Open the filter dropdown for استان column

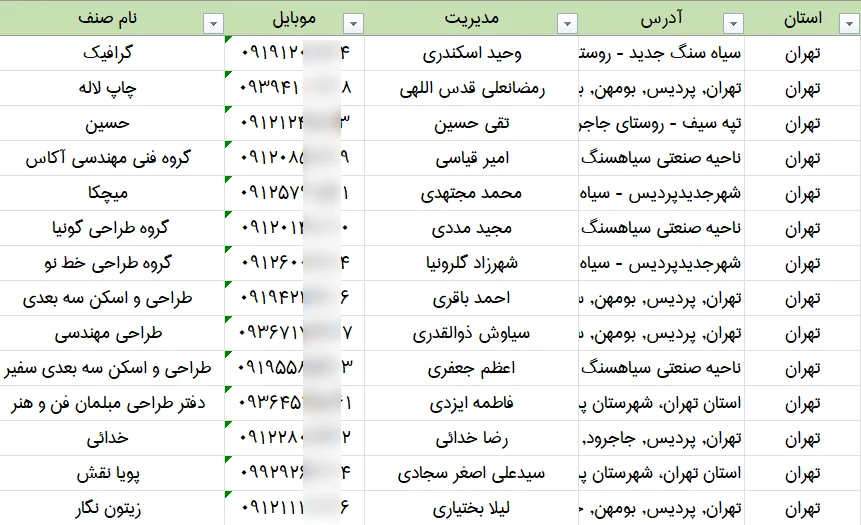(x=849, y=24)
